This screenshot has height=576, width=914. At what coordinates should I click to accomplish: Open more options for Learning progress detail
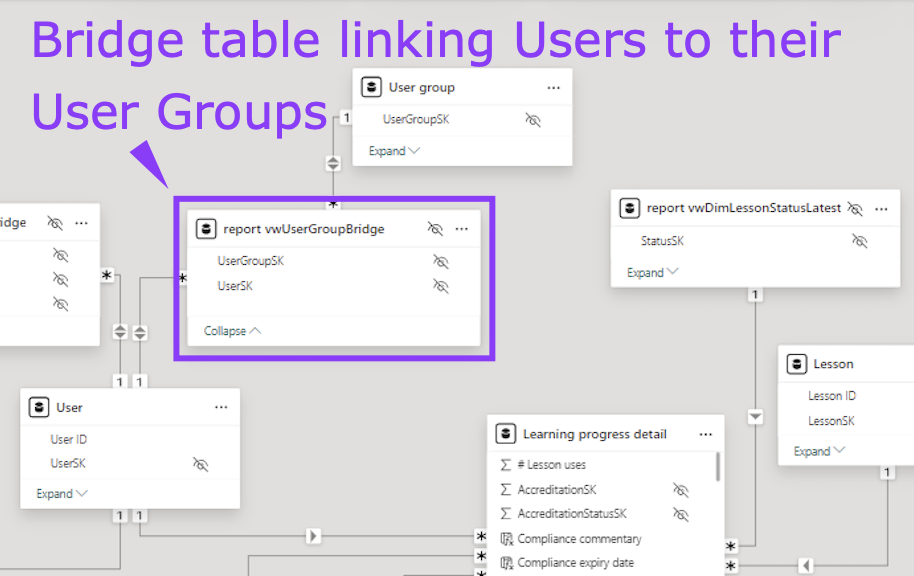pyautogui.click(x=706, y=434)
